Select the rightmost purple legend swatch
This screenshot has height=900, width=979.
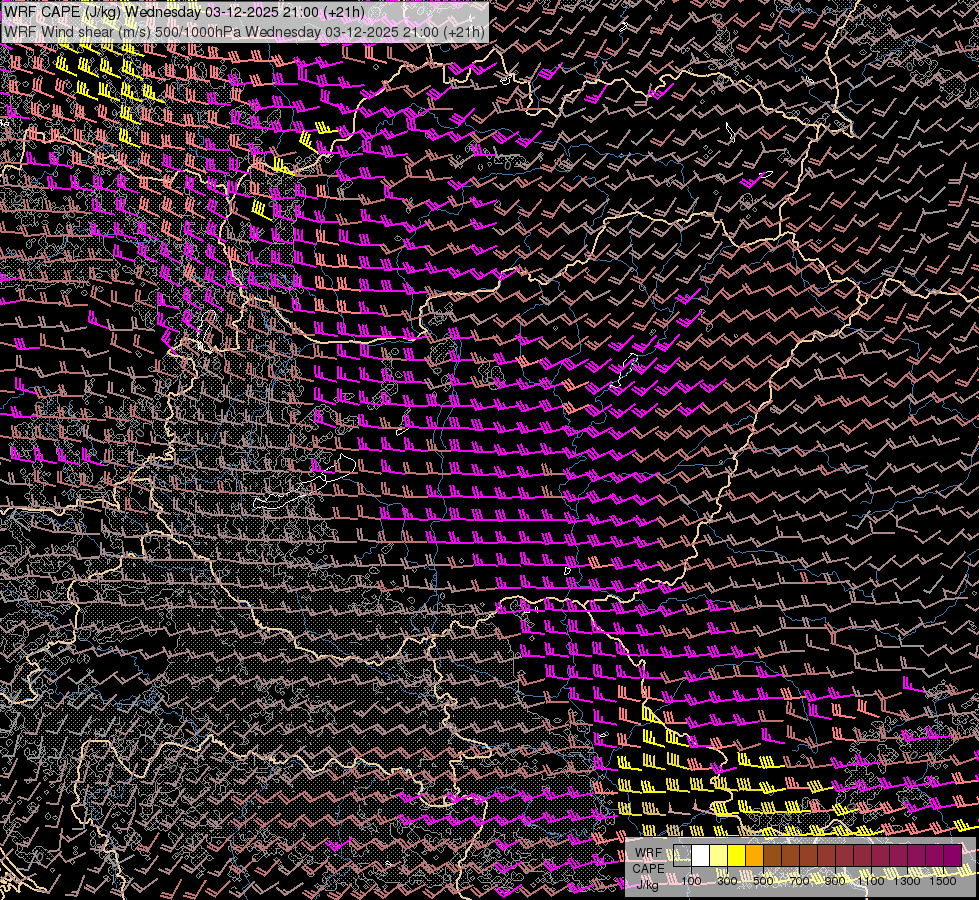click(x=952, y=856)
